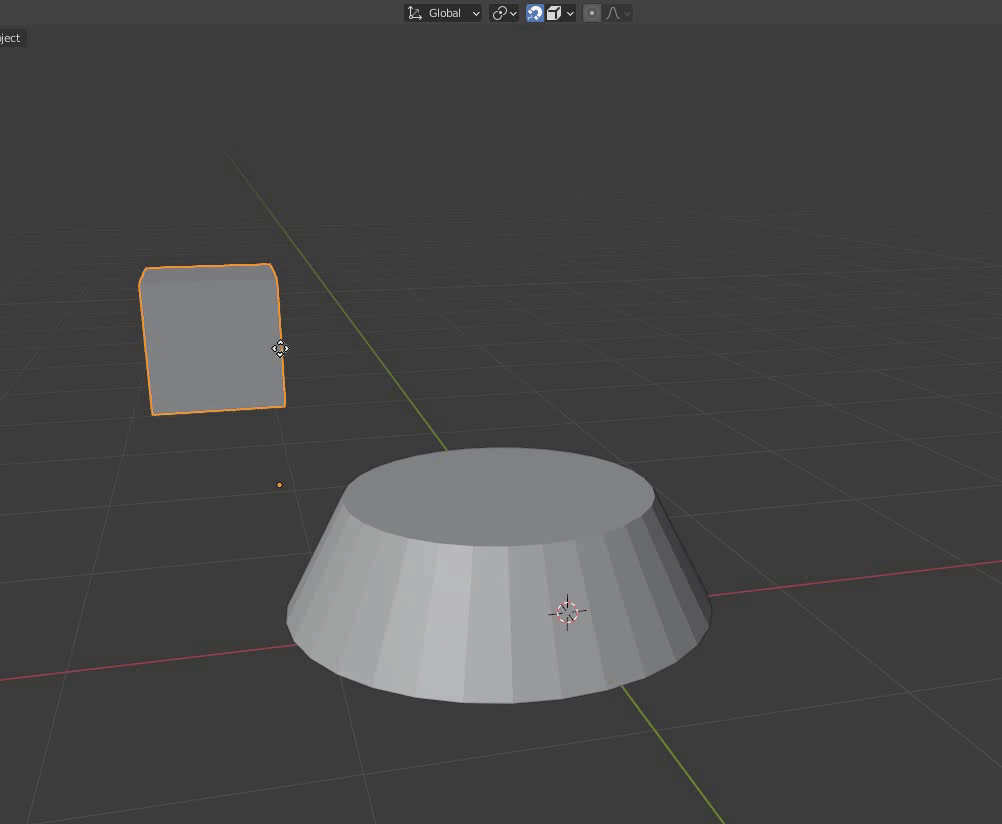
Task: Open the pivot point selector
Action: point(503,13)
